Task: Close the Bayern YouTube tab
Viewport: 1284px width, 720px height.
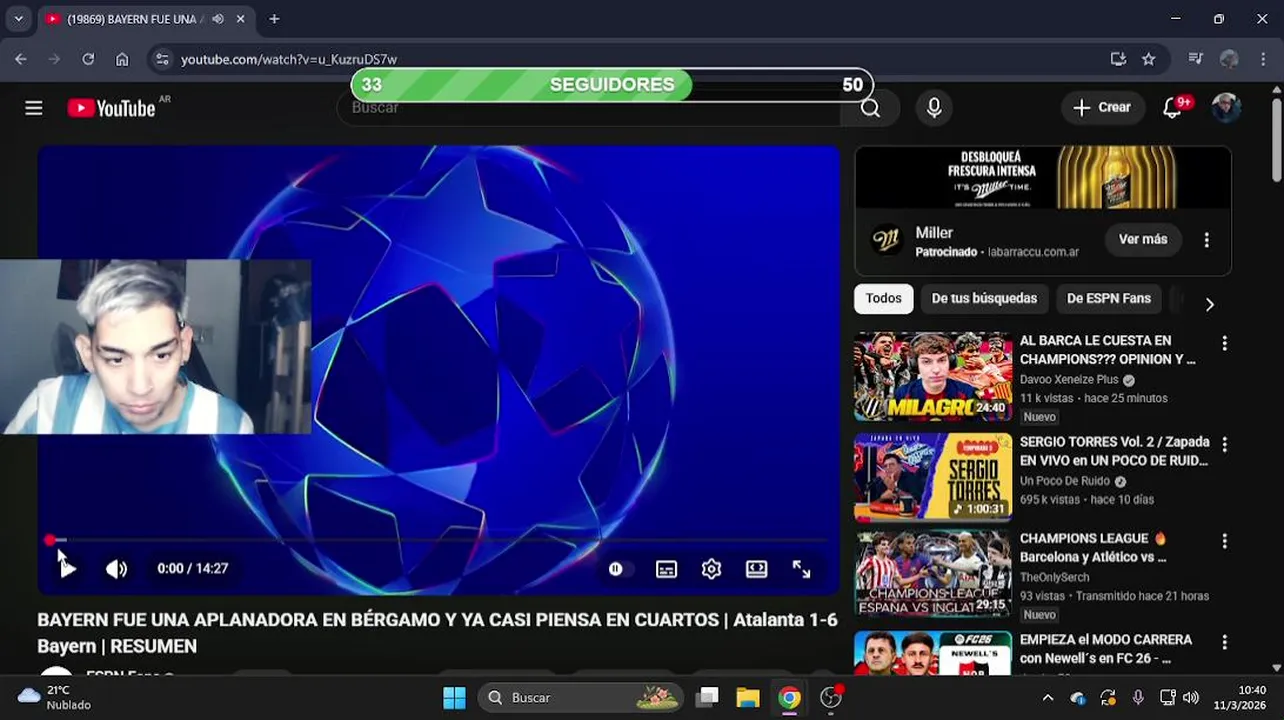Action: click(241, 19)
